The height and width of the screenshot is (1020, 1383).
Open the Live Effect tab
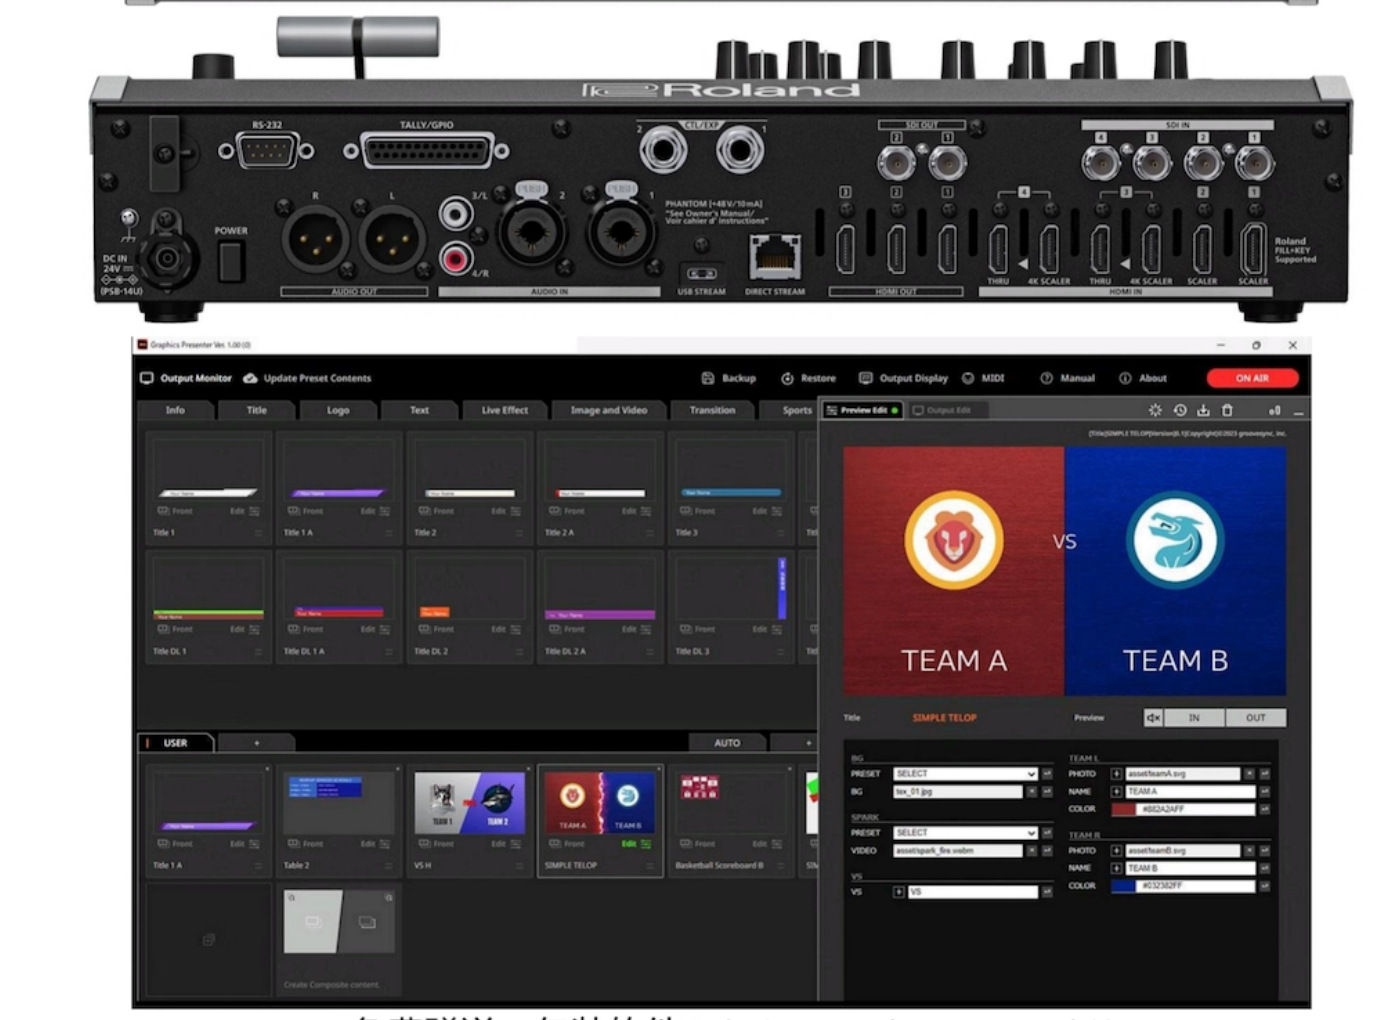(x=505, y=410)
